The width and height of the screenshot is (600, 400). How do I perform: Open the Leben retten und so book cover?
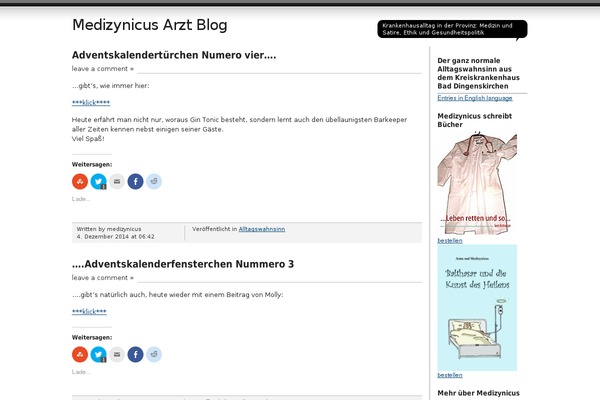[477, 183]
